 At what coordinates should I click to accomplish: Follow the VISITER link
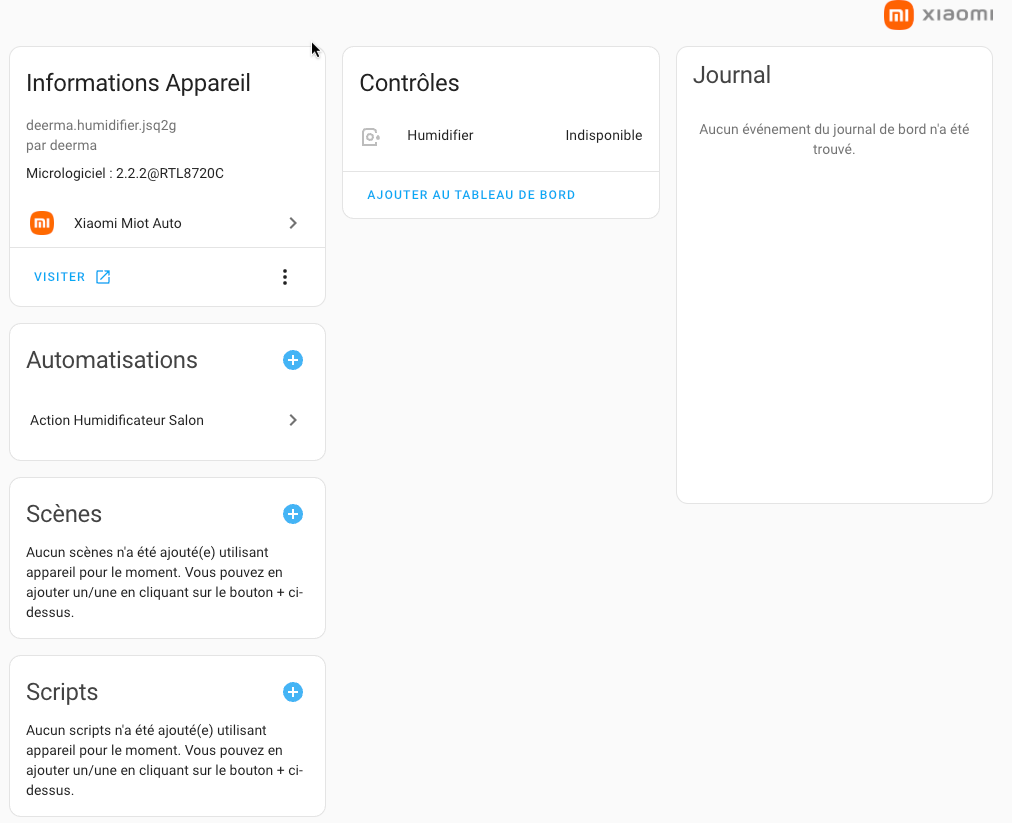point(60,277)
